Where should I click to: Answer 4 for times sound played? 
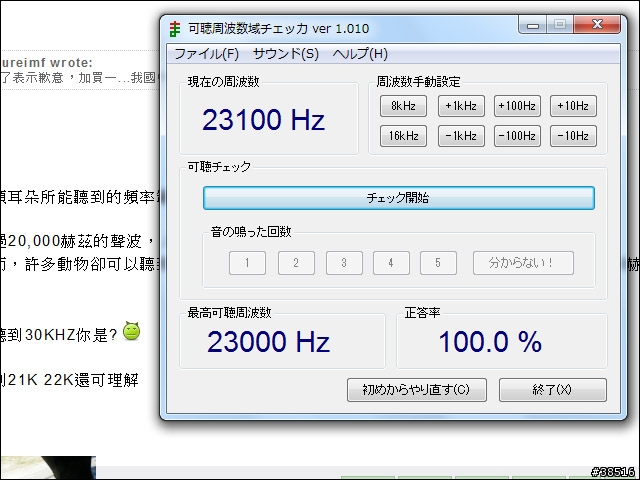pos(391,263)
